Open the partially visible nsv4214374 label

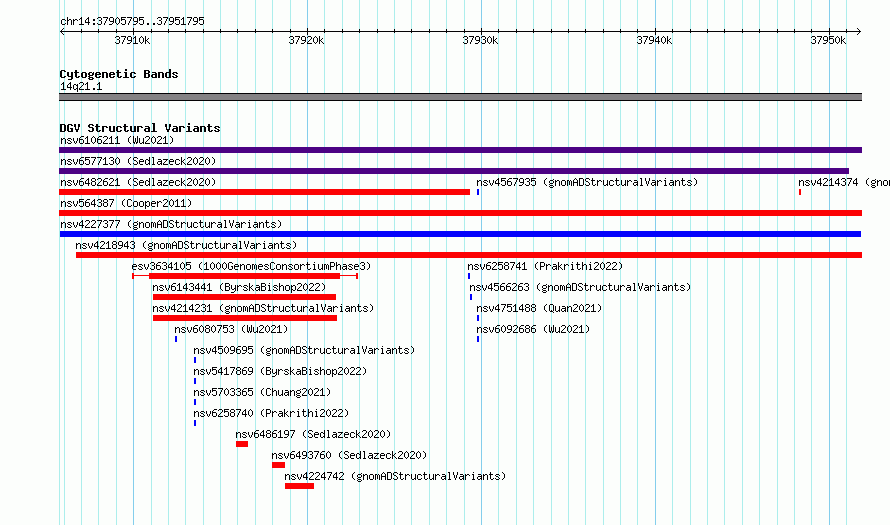(x=844, y=182)
